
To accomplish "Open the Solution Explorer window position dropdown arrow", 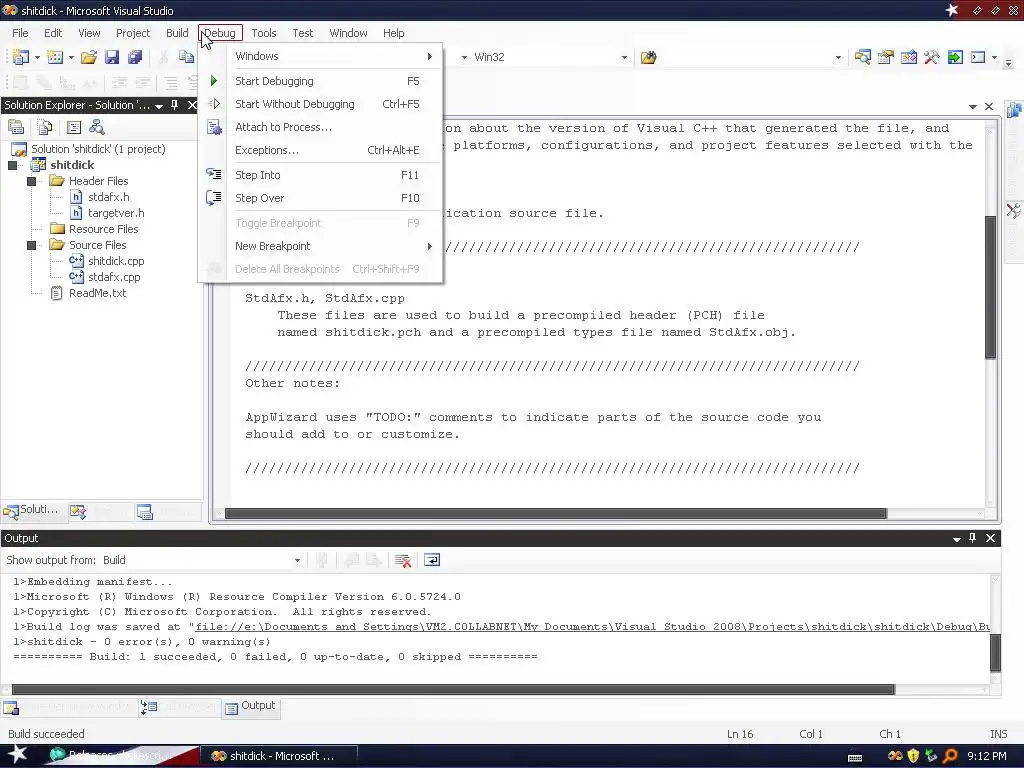I will click(x=159, y=106).
